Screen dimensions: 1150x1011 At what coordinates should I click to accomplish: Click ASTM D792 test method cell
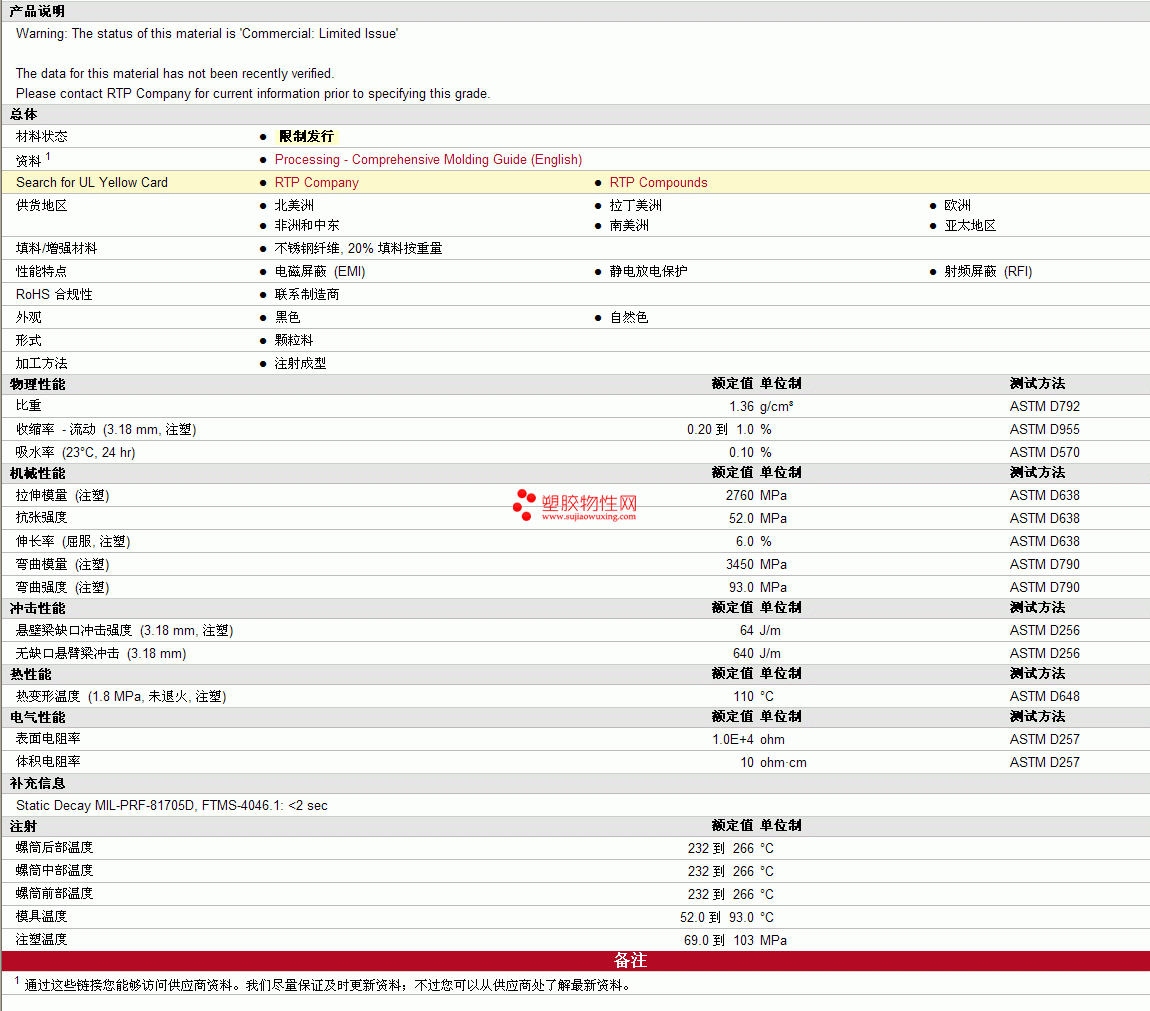tap(1044, 406)
